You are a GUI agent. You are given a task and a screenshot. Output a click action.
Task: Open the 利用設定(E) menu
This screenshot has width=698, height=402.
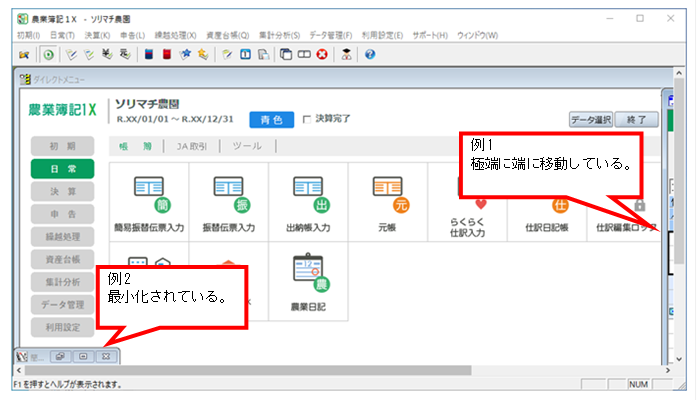[x=382, y=35]
